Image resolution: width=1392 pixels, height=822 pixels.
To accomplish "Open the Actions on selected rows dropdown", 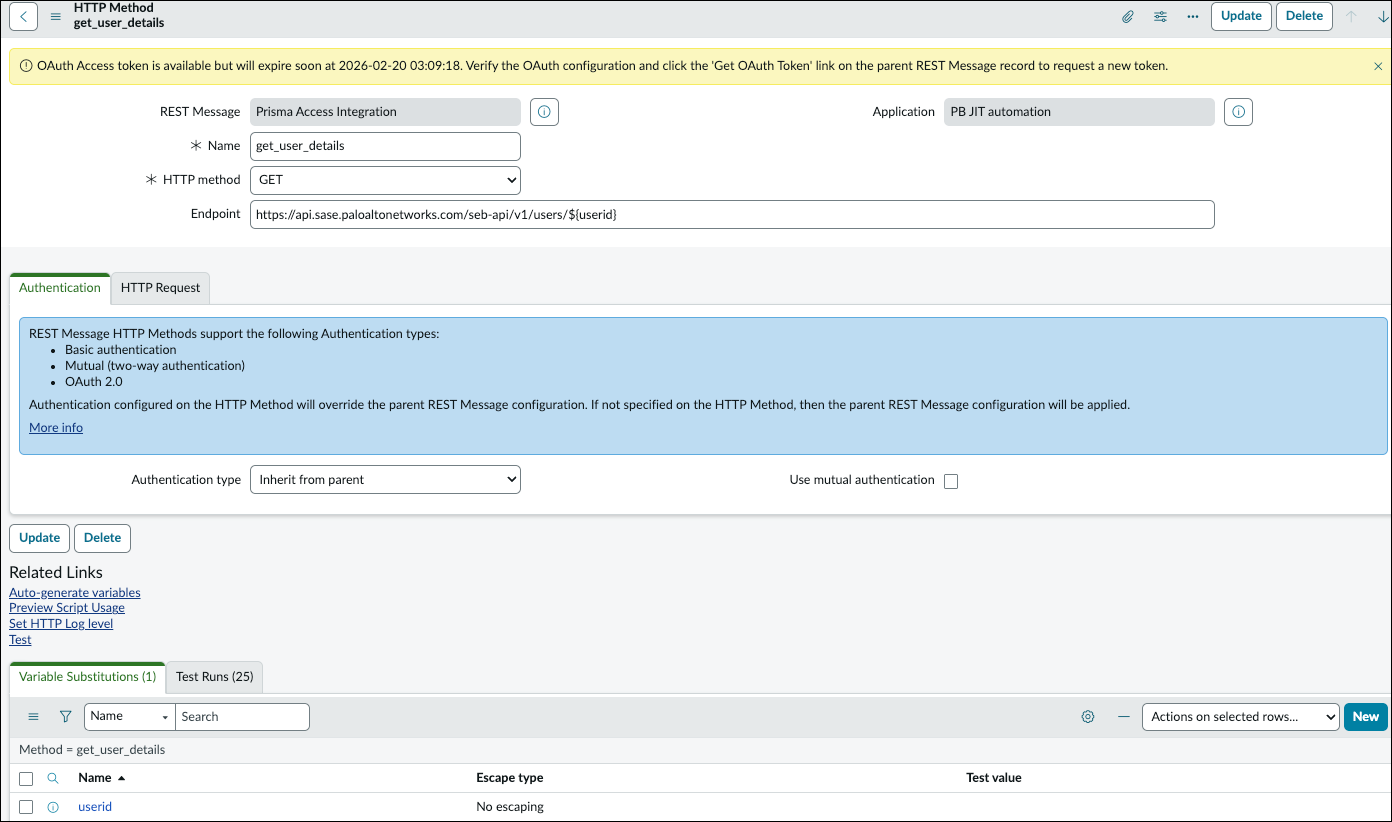I will pyautogui.click(x=1240, y=716).
